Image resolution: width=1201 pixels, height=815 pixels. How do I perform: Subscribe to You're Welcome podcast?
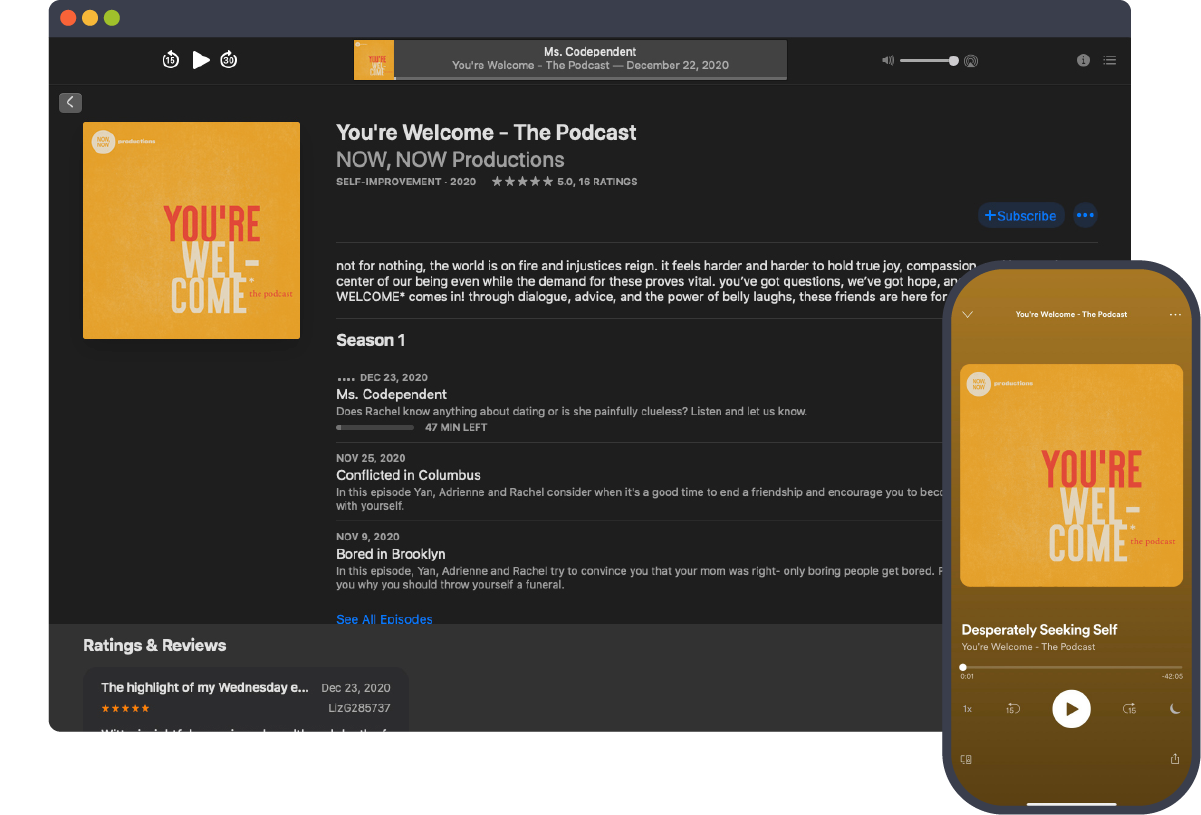tap(1021, 215)
